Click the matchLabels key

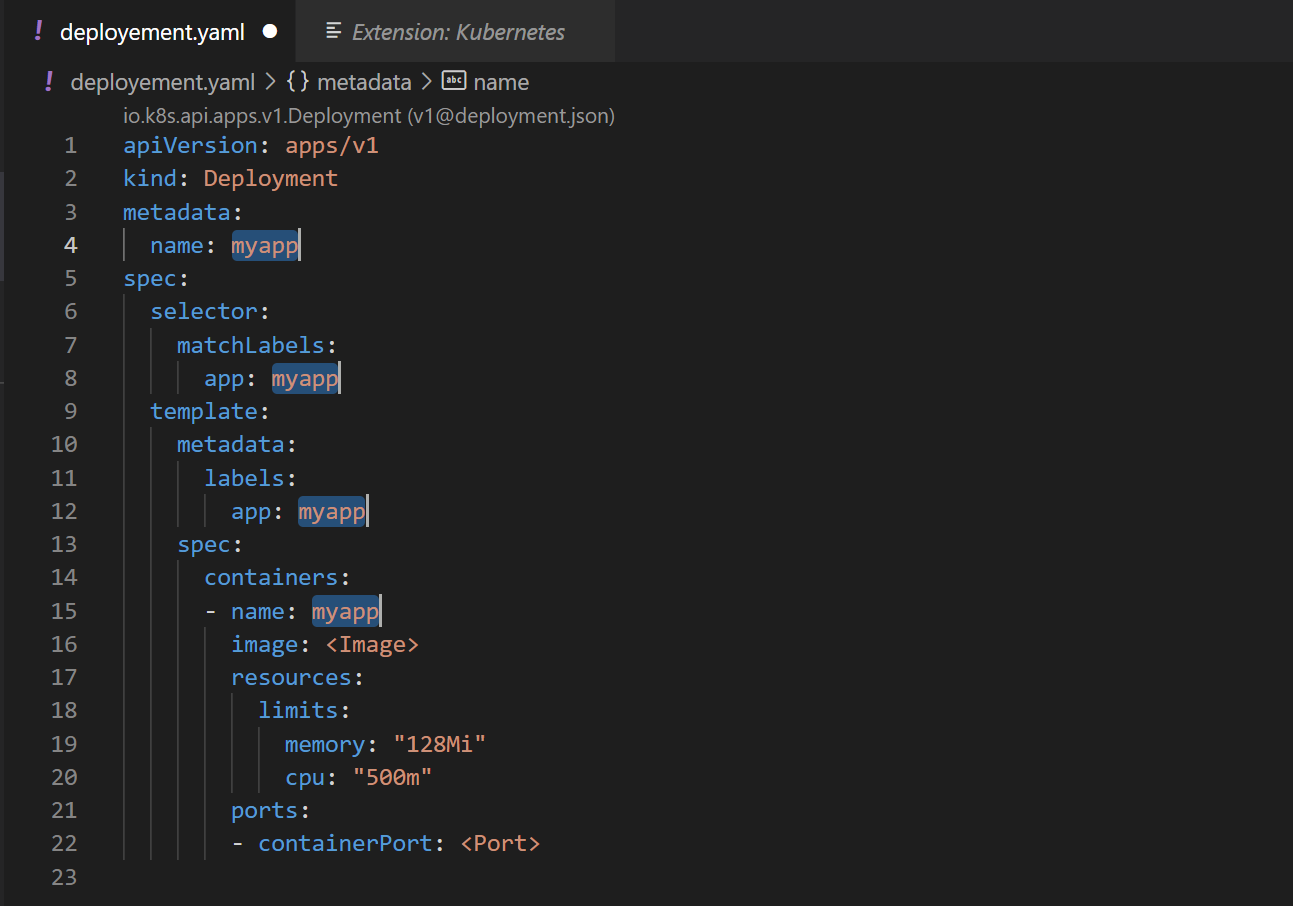click(x=251, y=345)
